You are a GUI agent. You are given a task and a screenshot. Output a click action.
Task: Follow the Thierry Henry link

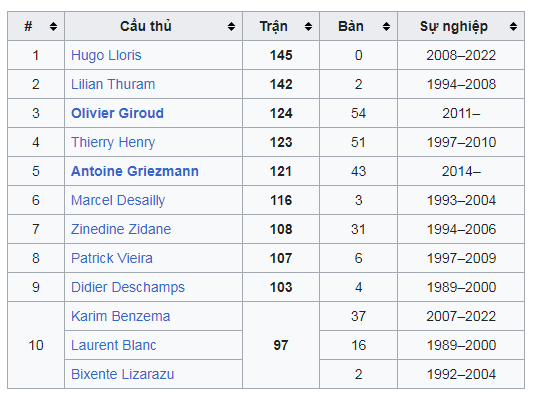pyautogui.click(x=113, y=142)
